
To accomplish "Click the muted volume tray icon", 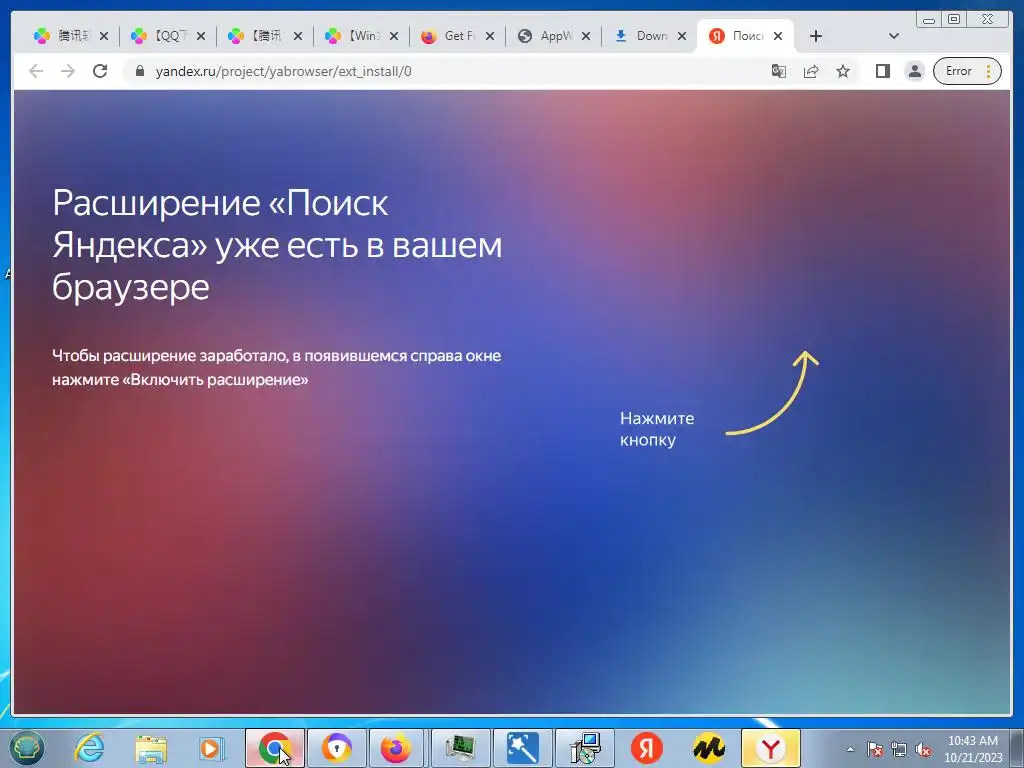I will tap(923, 749).
